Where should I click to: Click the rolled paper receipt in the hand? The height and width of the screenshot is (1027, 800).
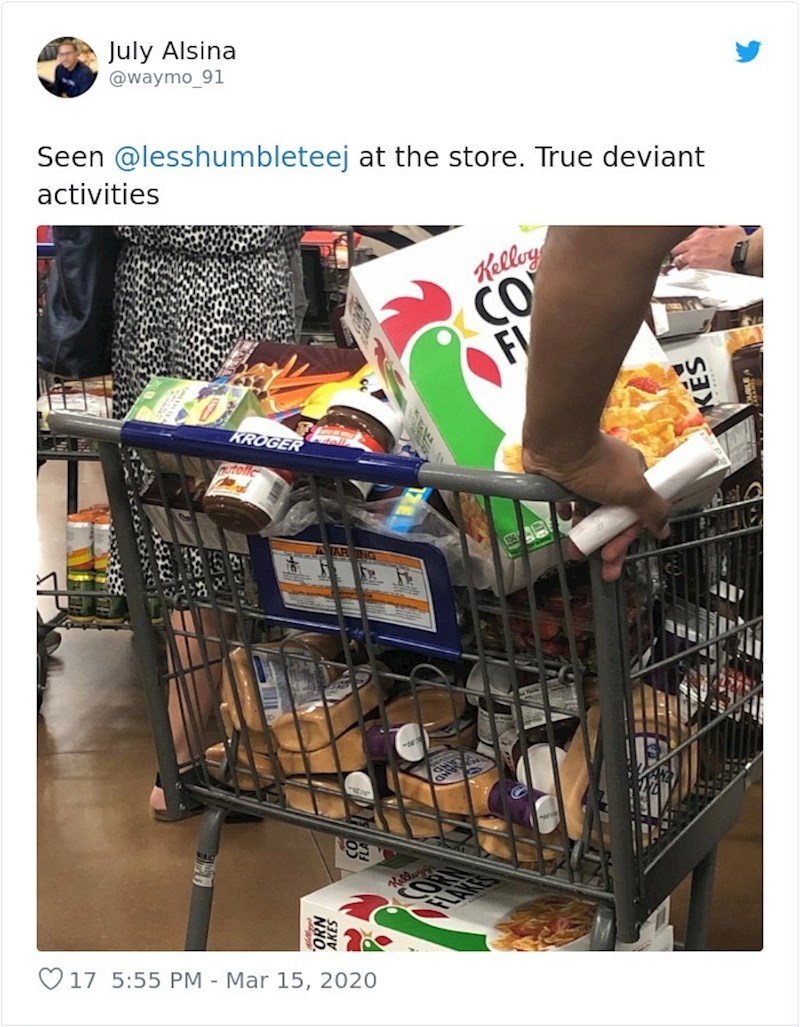click(643, 498)
